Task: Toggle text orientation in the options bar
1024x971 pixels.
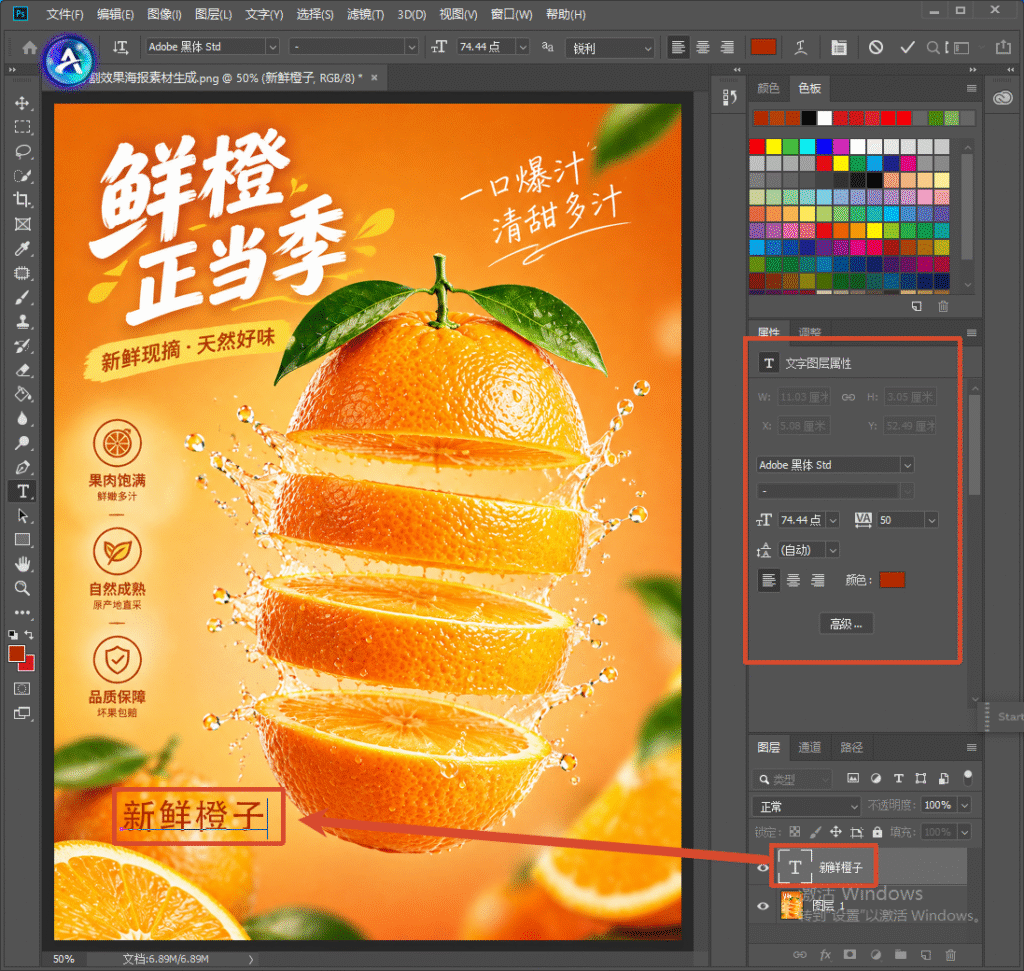Action: point(120,47)
